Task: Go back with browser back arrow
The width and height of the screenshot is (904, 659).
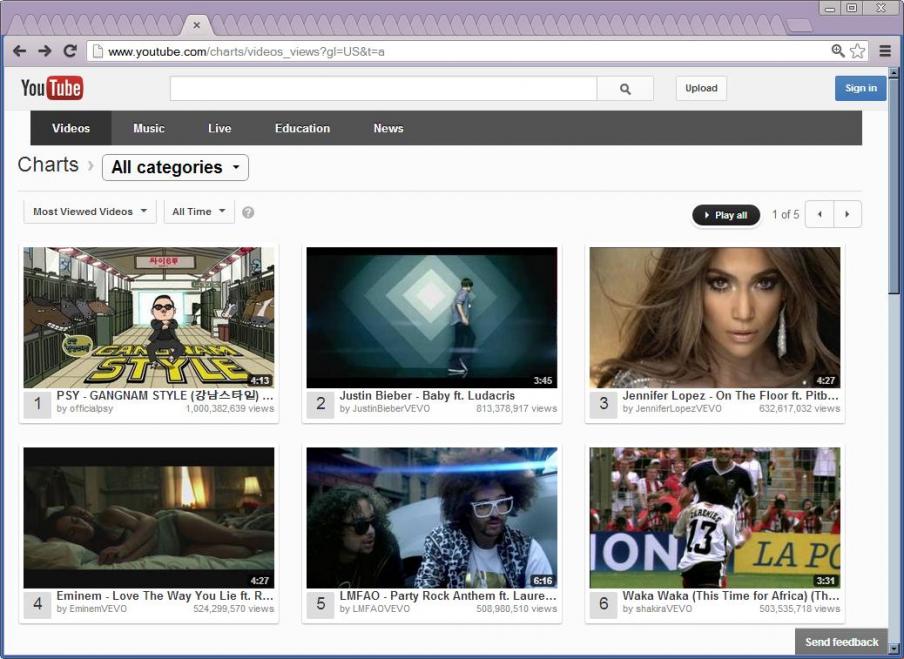Action: click(19, 51)
